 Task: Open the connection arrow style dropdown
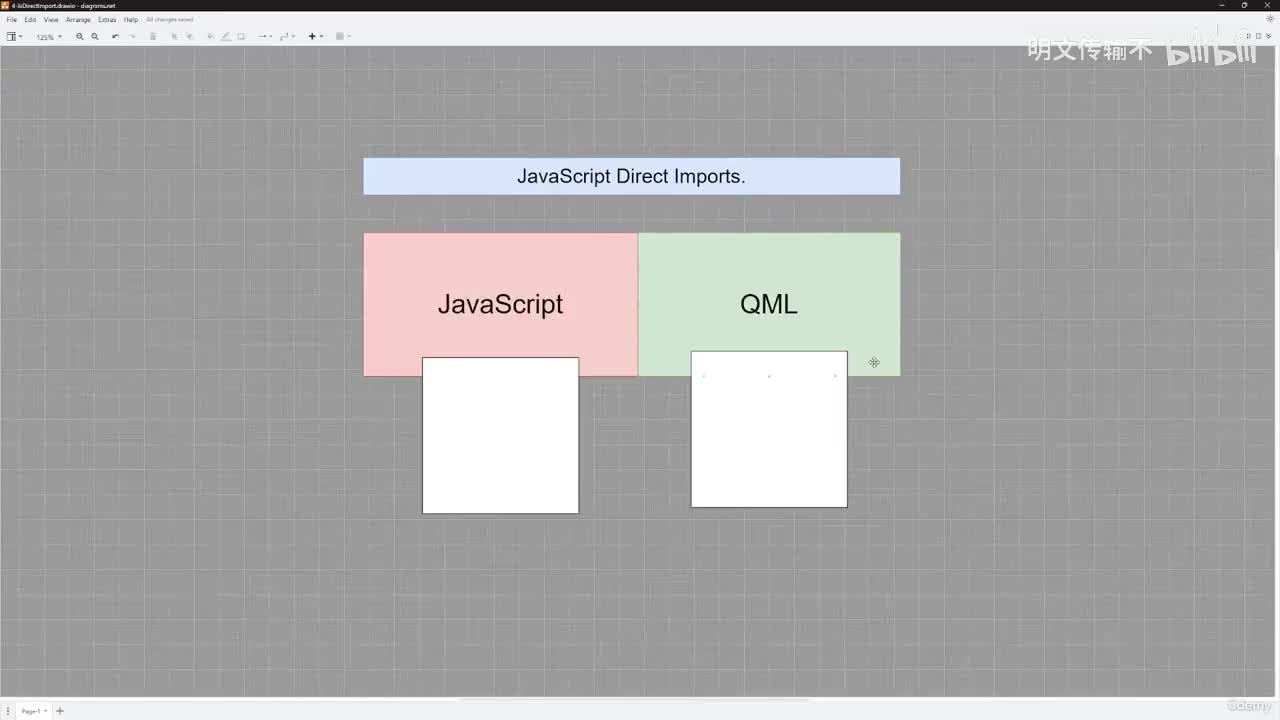click(264, 36)
